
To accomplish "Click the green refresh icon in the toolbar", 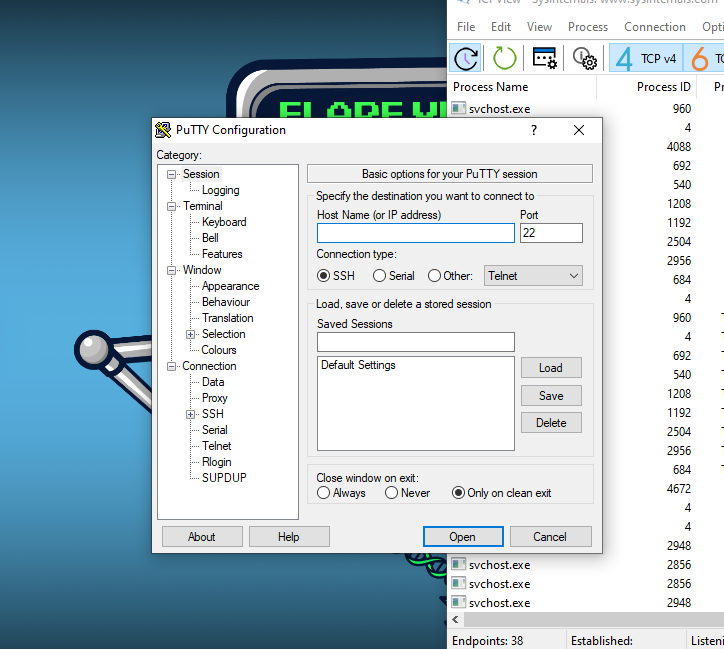I will coord(505,58).
